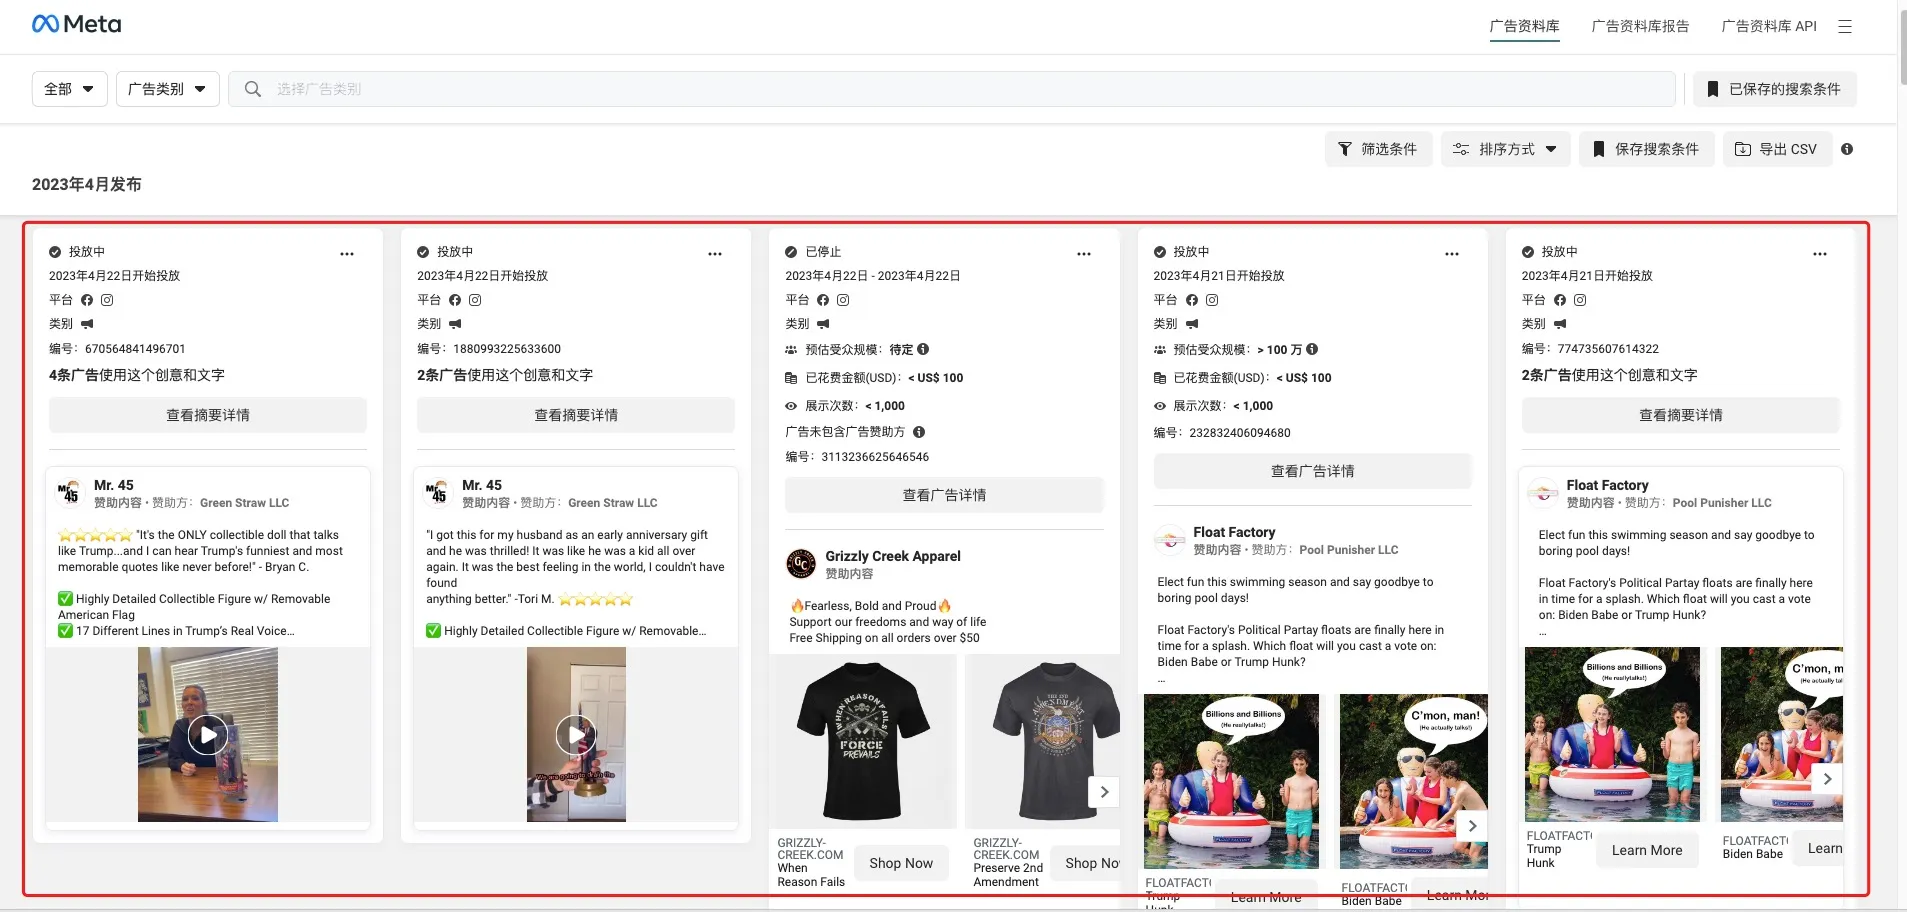Click info icon next to 广告未包含广告赞助方
The image size is (1907, 912).
(x=919, y=432)
